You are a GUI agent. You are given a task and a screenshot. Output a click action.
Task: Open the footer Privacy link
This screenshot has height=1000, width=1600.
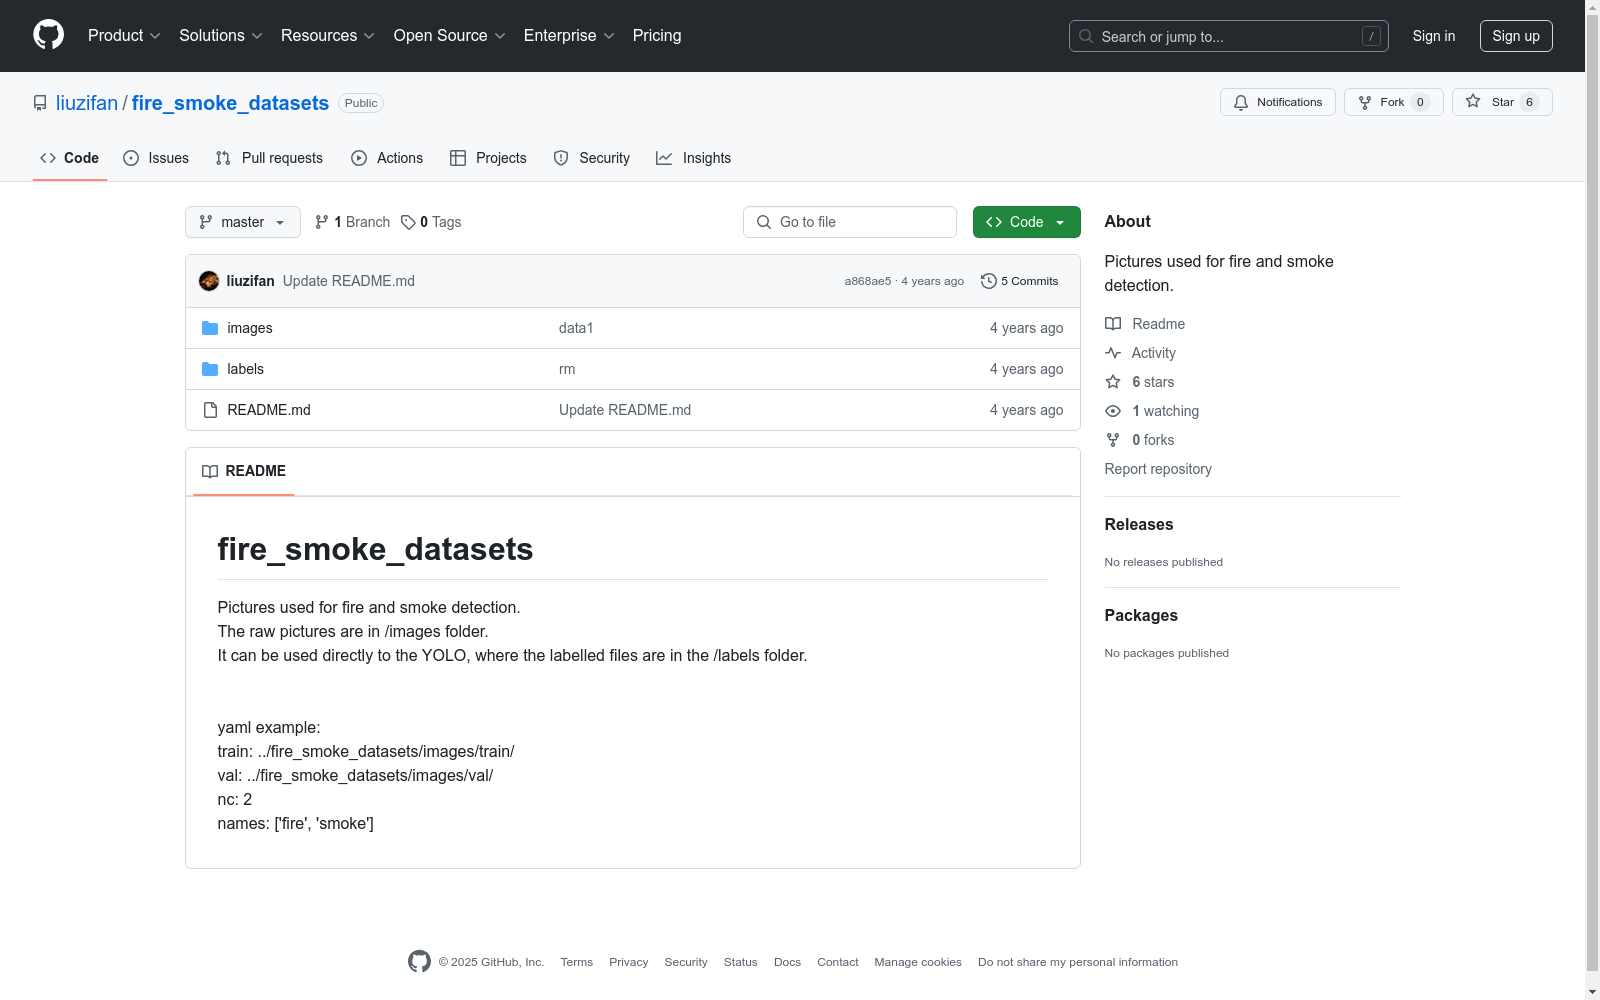click(x=629, y=962)
